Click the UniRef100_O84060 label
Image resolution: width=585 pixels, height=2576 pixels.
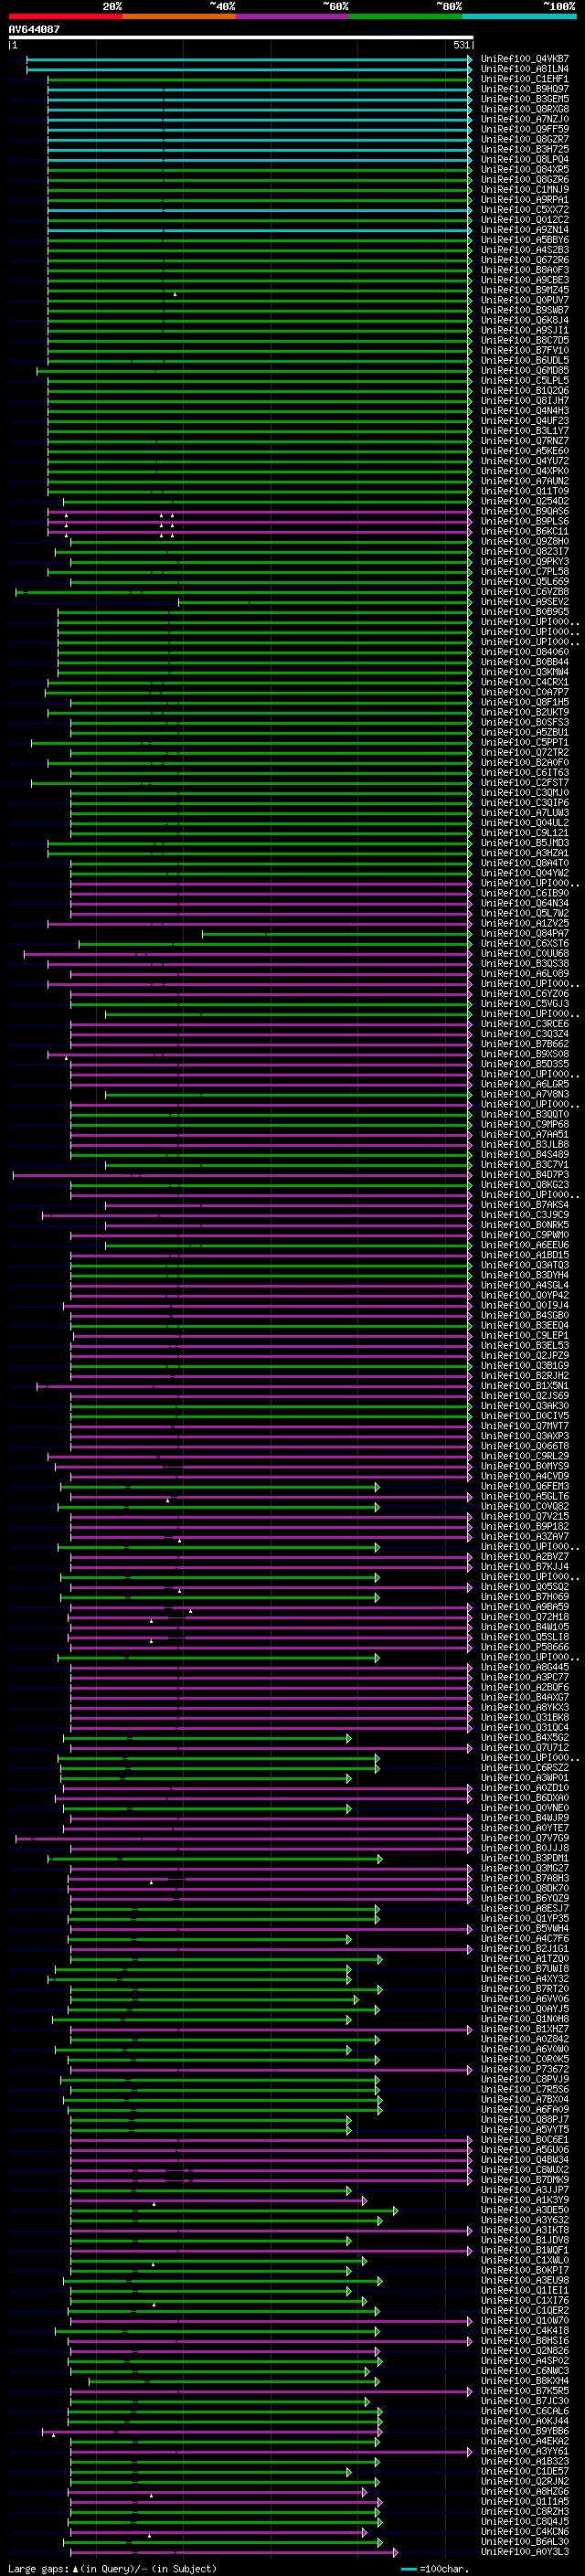525,652
